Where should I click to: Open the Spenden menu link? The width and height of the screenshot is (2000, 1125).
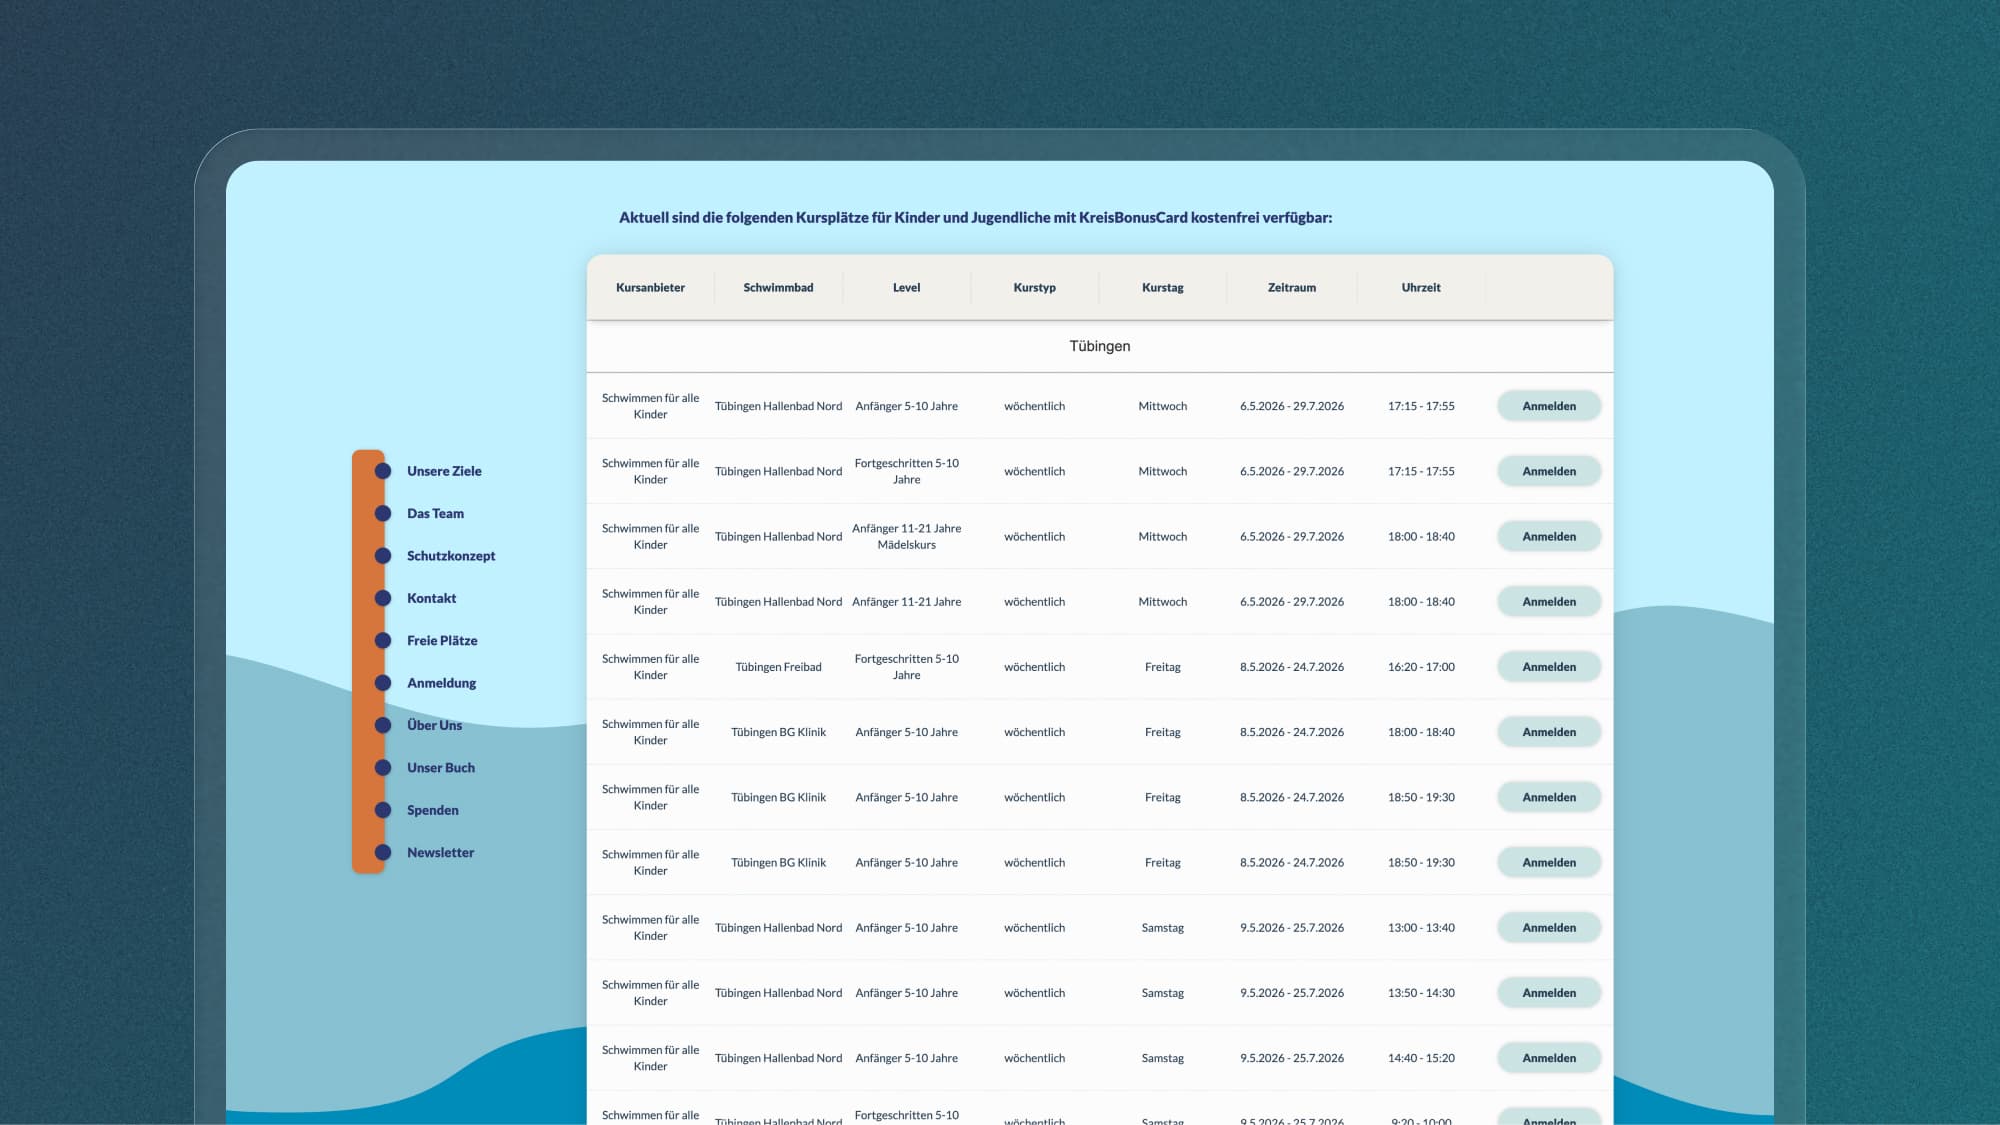[433, 810]
